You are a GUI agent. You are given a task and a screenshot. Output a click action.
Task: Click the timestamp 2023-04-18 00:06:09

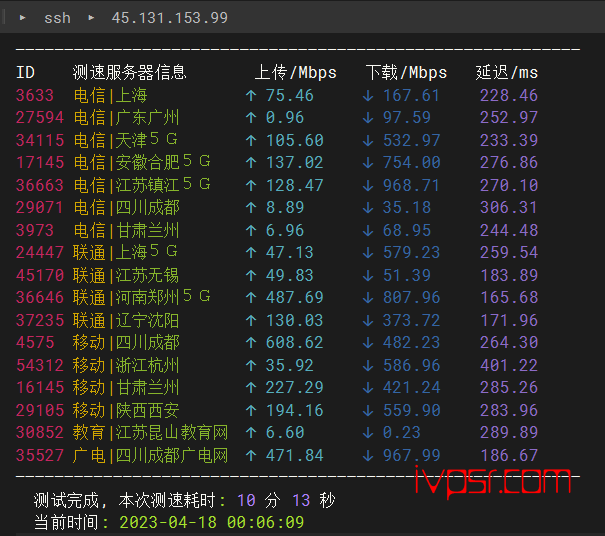[211, 522]
